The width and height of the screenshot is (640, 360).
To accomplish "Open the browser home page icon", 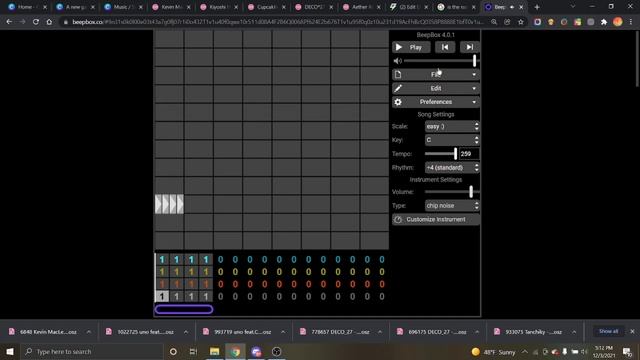I will 49,22.
